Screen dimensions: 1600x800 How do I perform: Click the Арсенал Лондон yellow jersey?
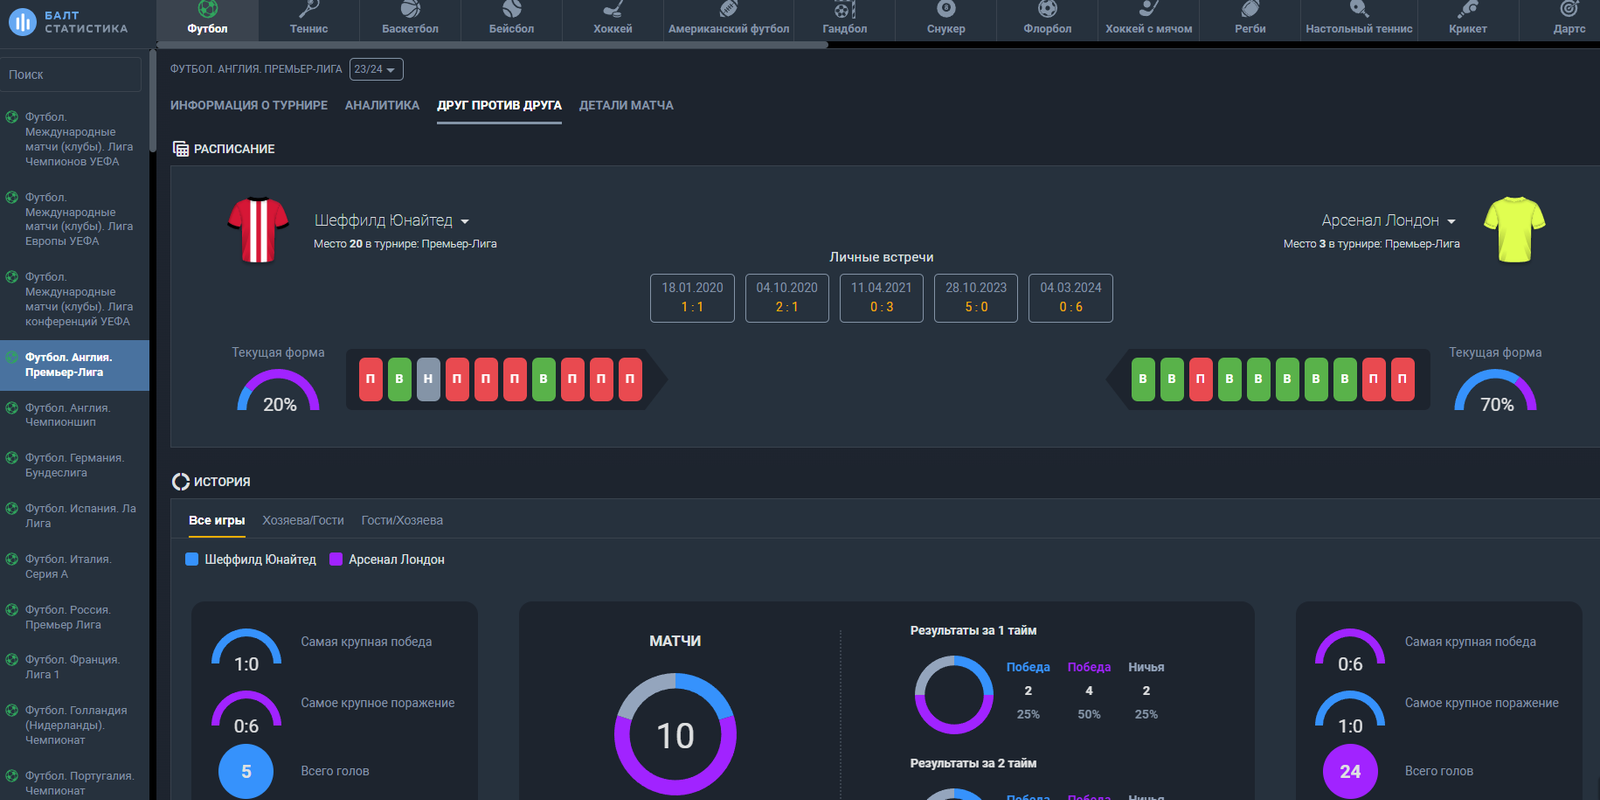[1515, 230]
